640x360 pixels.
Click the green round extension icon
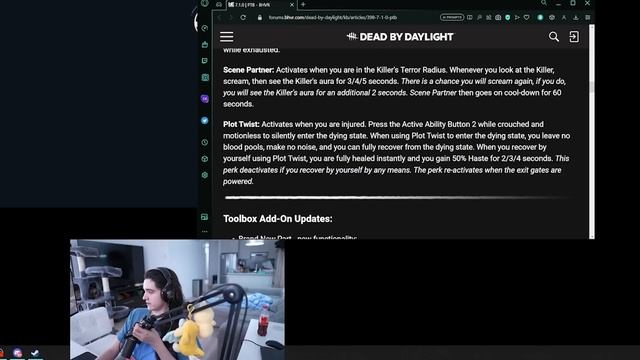click(540, 18)
